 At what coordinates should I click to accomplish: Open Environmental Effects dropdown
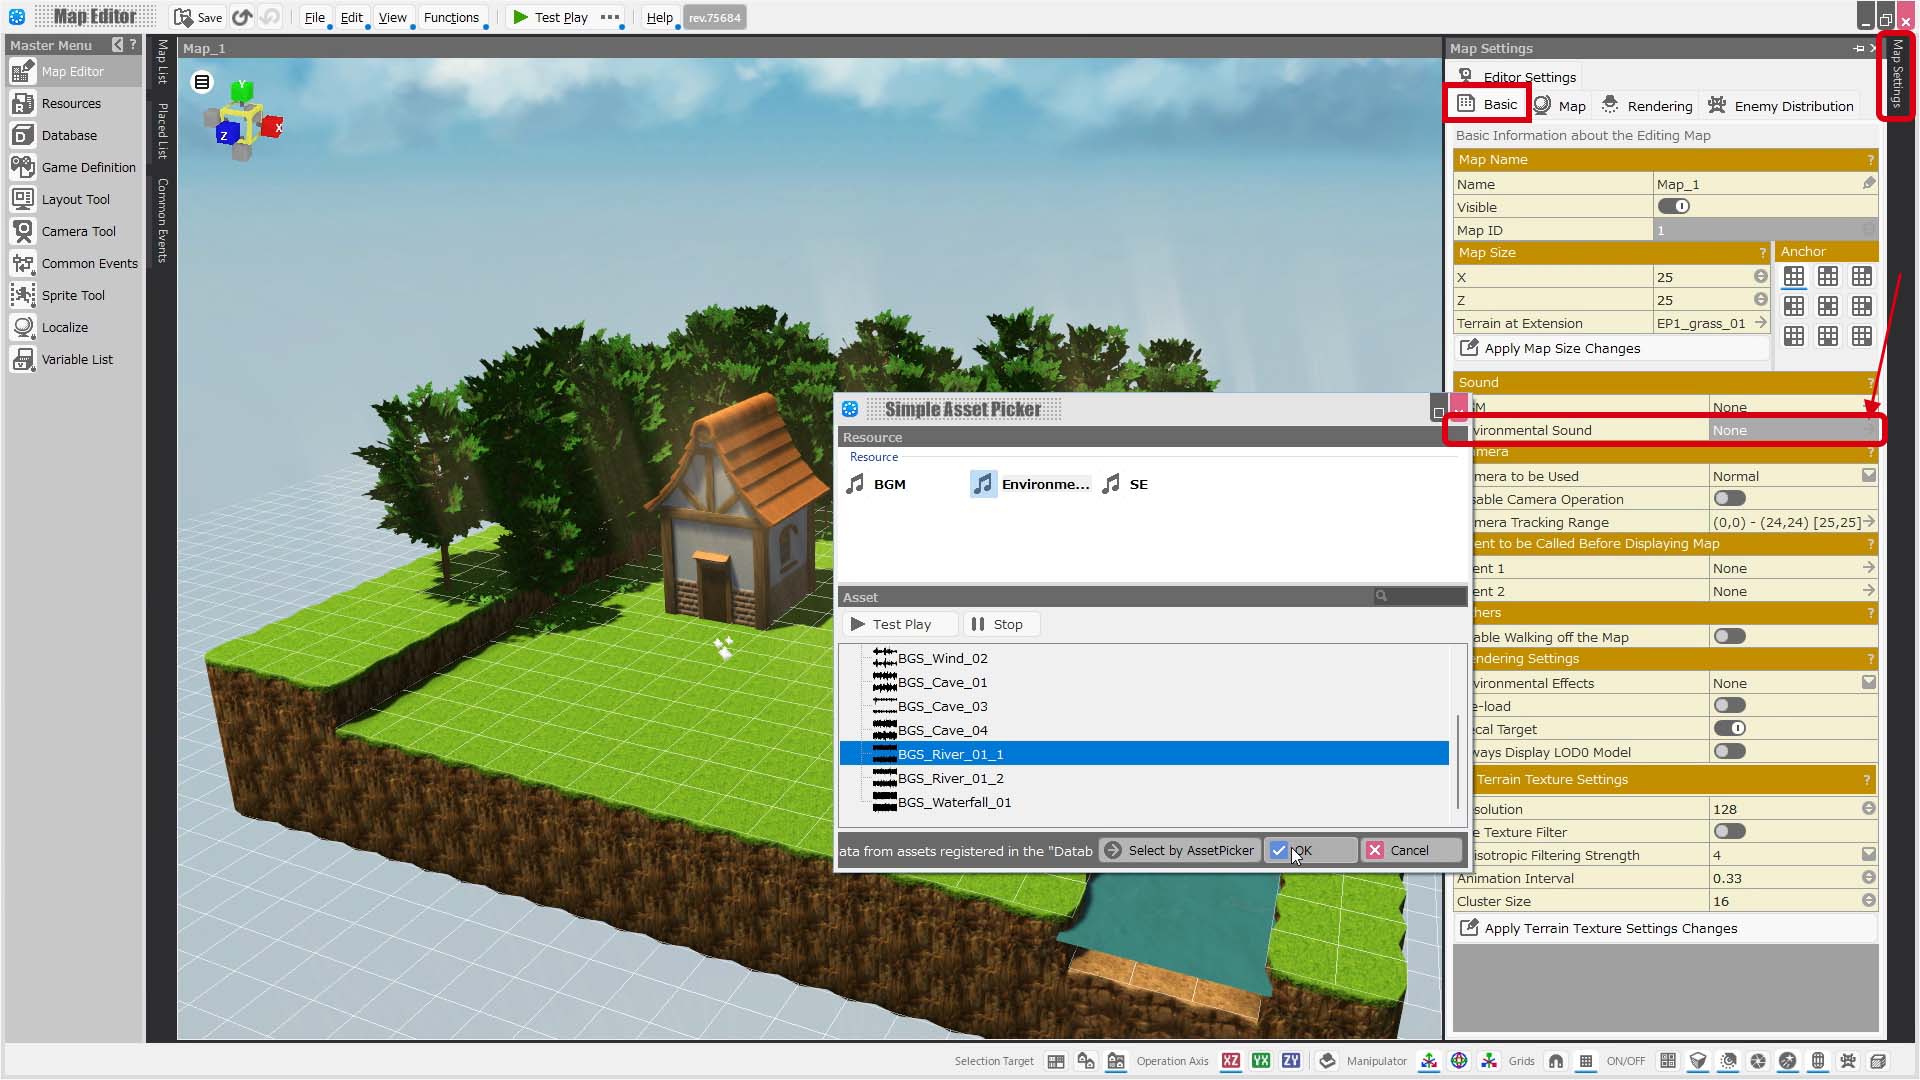tap(1869, 683)
